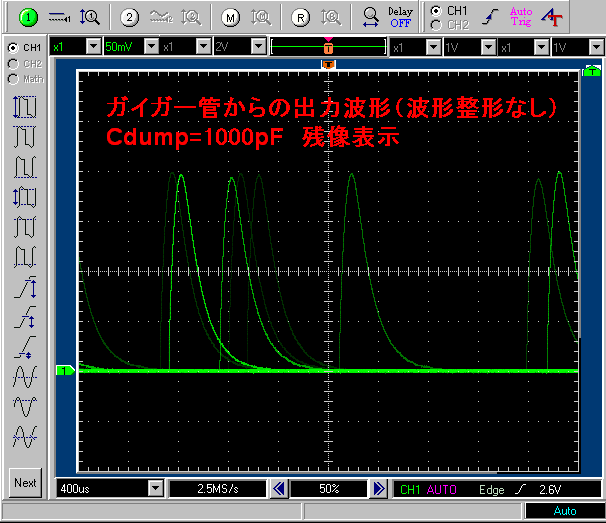The height and width of the screenshot is (523, 606).
Task: Select the rise overshoot measurement icon
Action: tap(25, 317)
